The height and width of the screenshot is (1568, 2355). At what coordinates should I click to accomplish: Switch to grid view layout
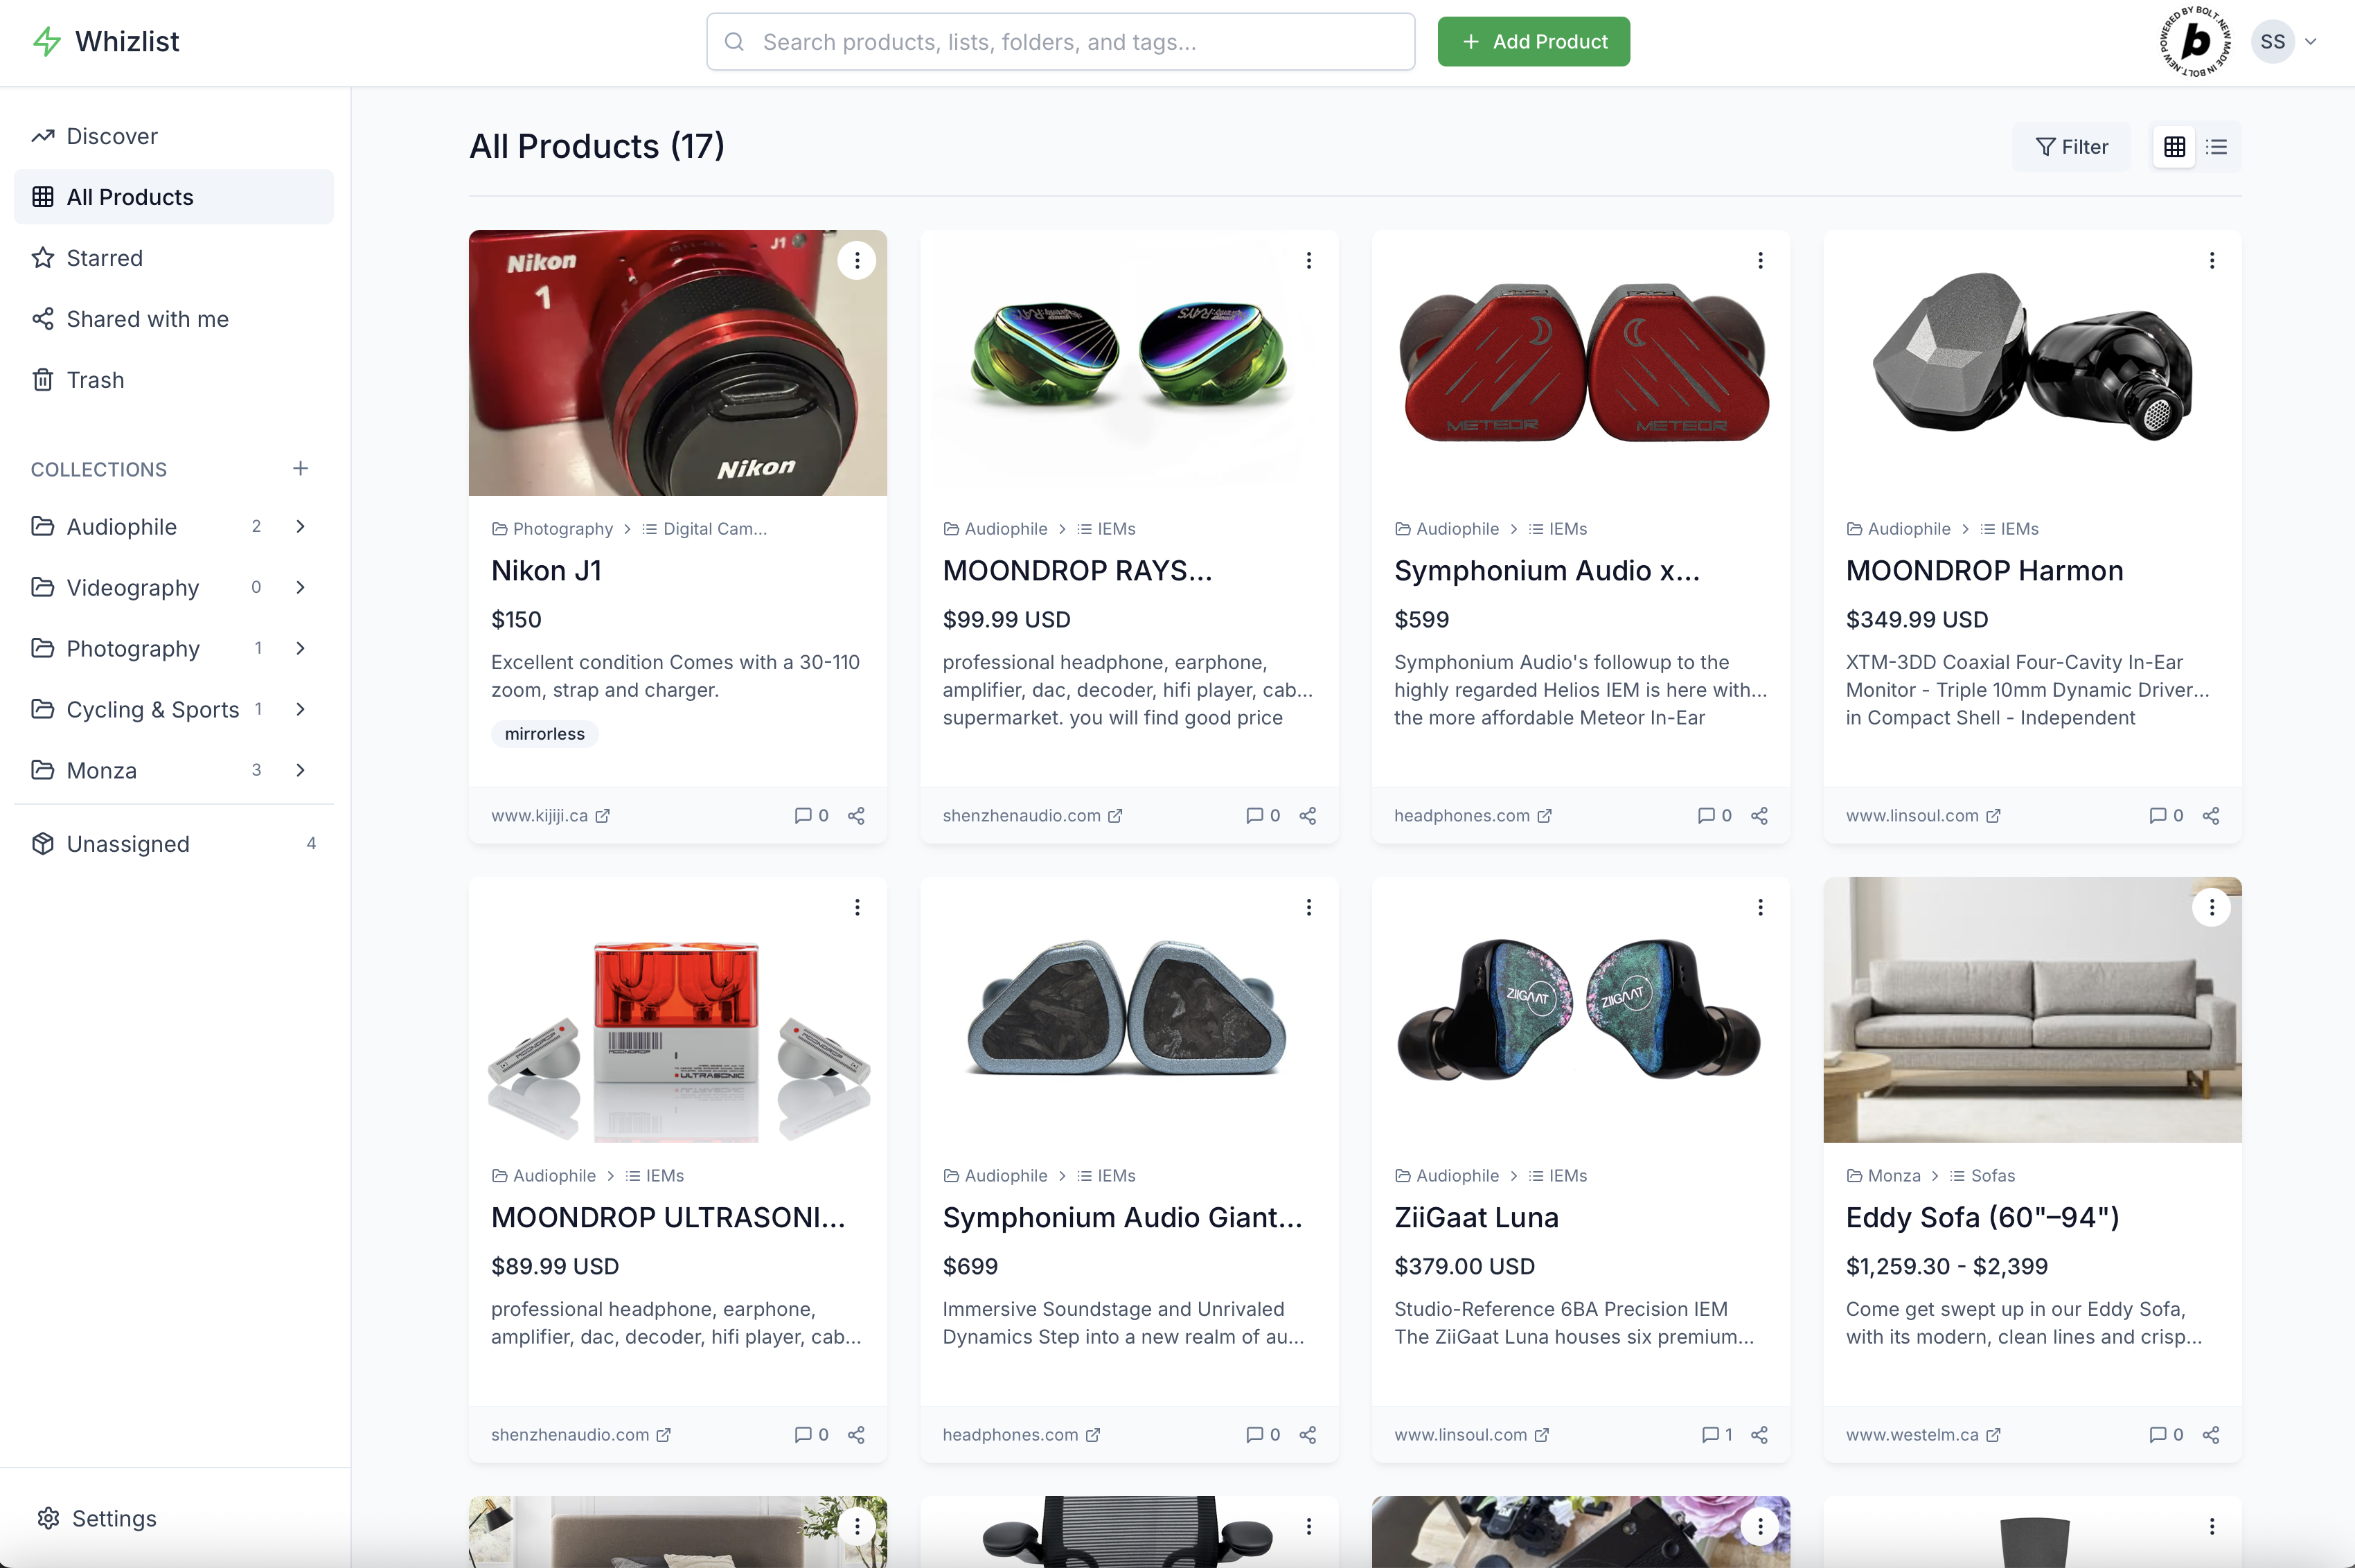[2174, 147]
